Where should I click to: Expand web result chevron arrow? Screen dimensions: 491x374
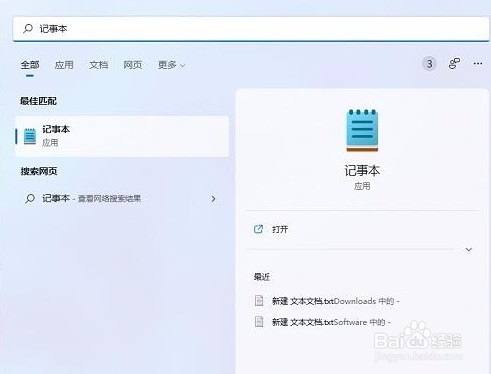(213, 199)
